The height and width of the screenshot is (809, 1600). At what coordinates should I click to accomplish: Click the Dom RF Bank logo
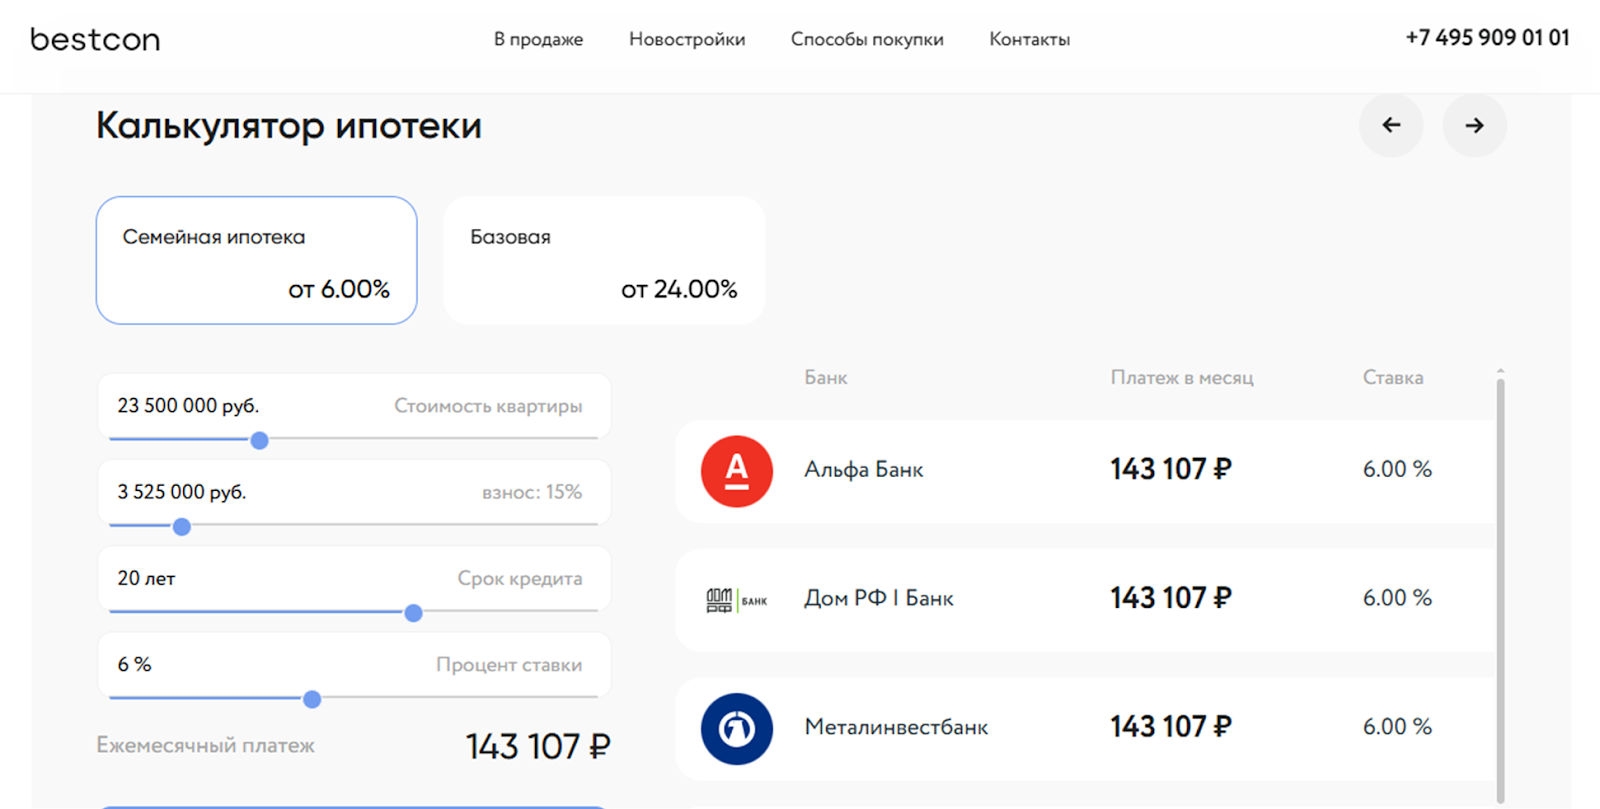tap(737, 600)
